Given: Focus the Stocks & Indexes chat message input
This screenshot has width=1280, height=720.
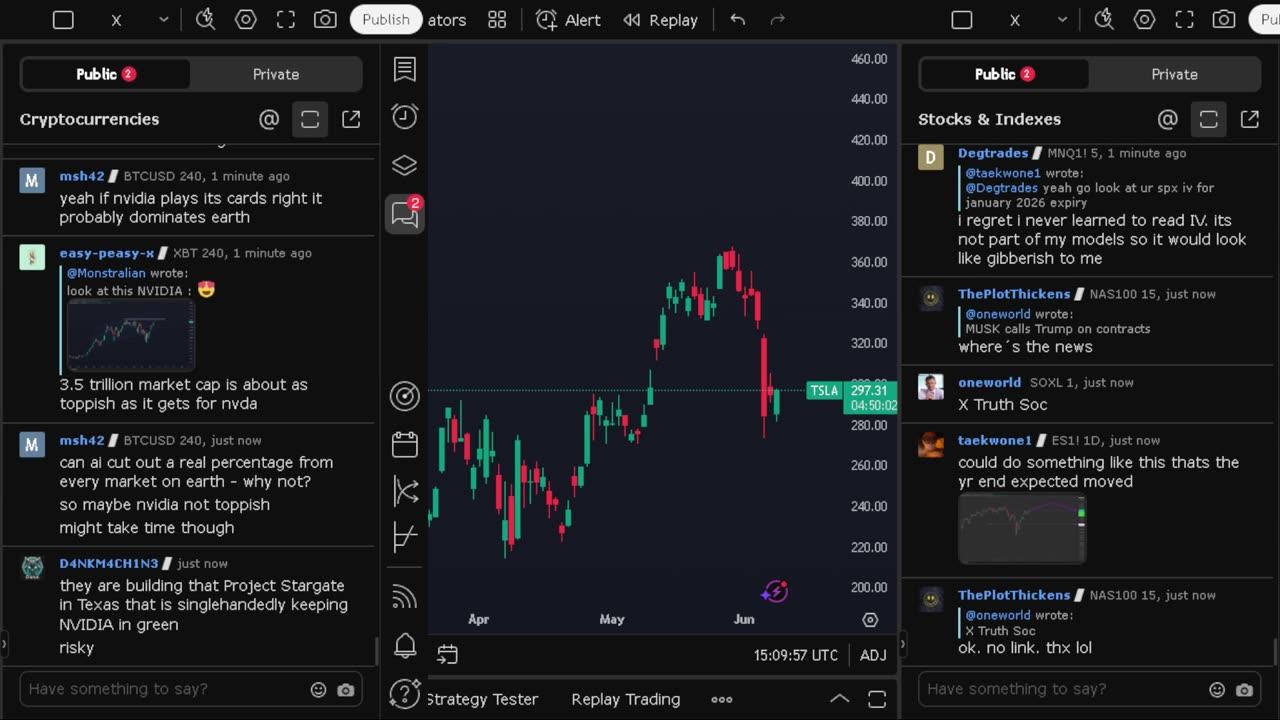Looking at the screenshot, I should [1064, 689].
